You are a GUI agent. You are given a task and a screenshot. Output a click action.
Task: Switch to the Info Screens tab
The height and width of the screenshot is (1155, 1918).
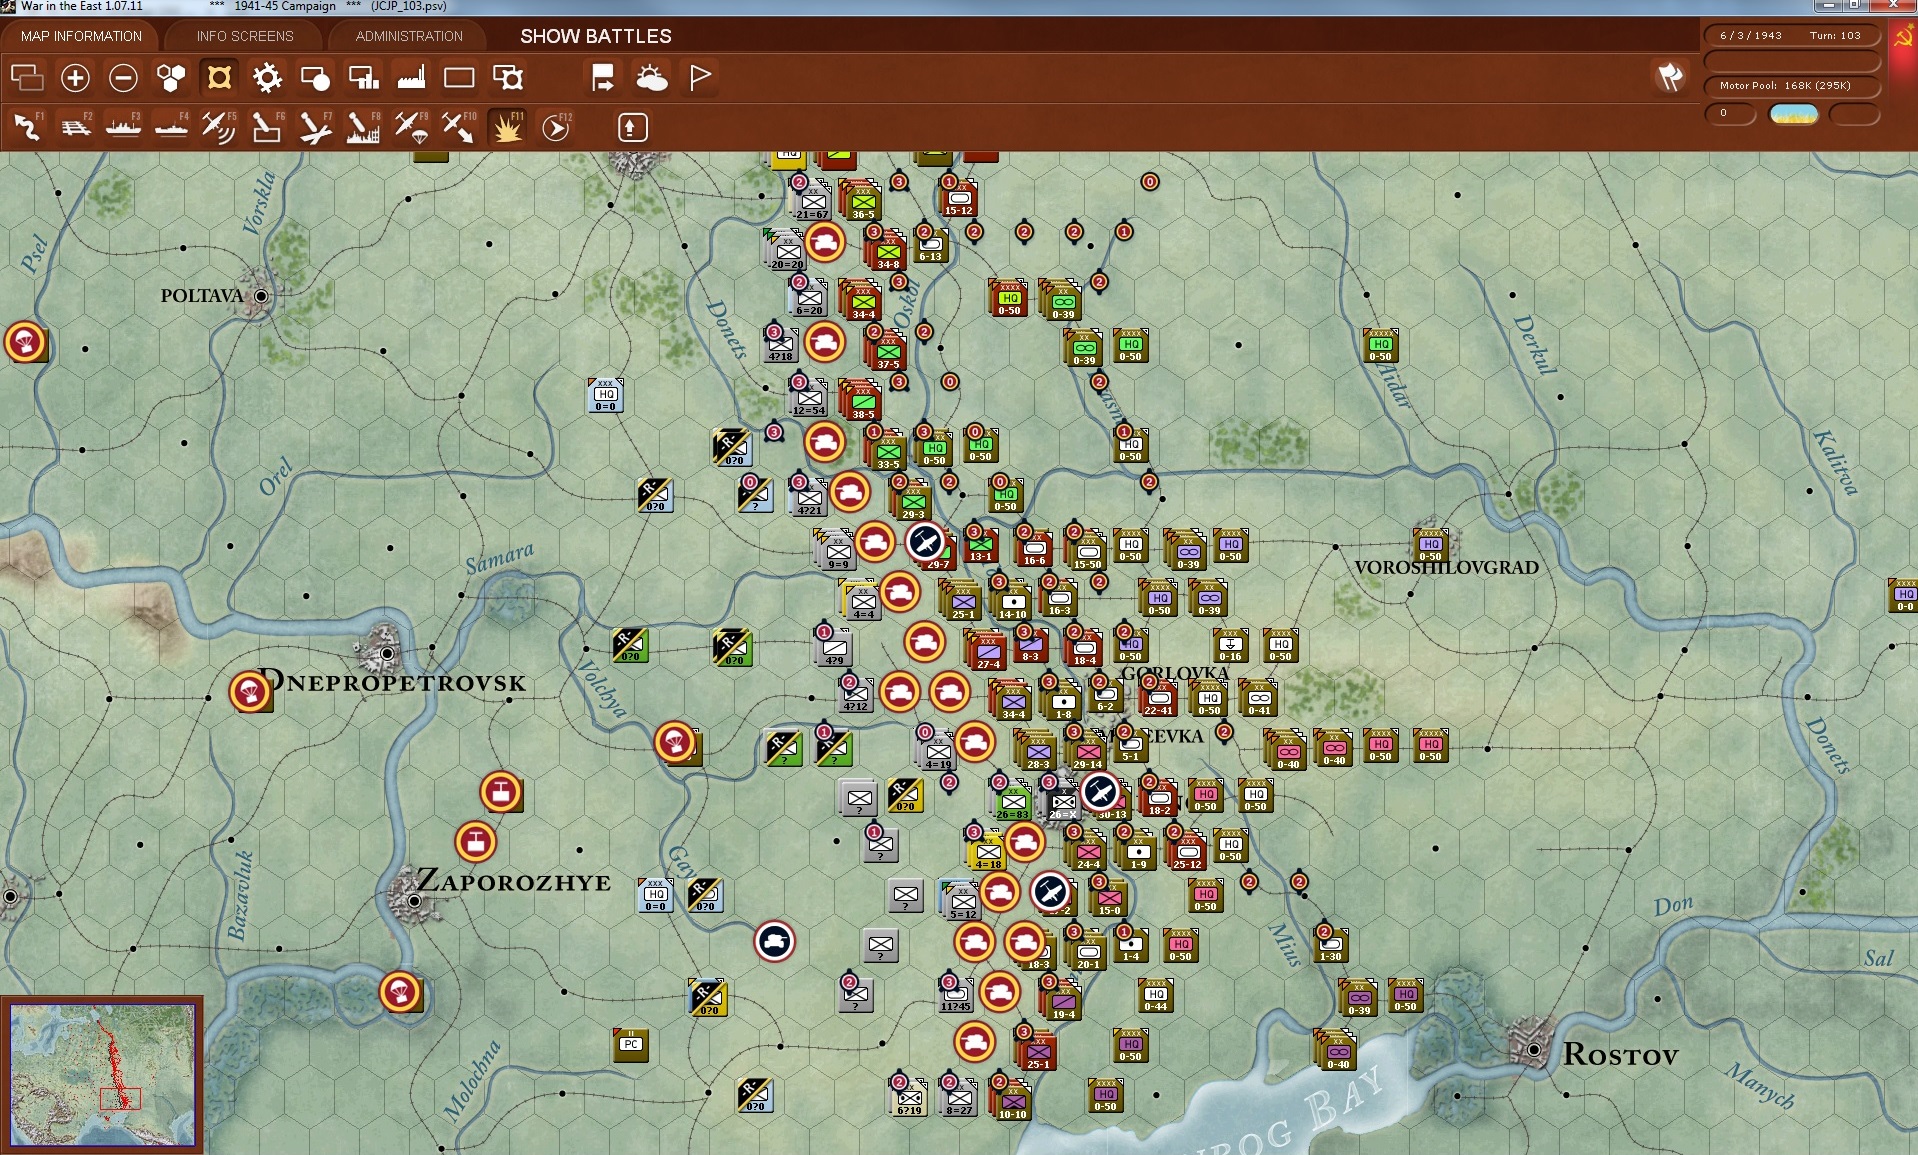click(245, 36)
